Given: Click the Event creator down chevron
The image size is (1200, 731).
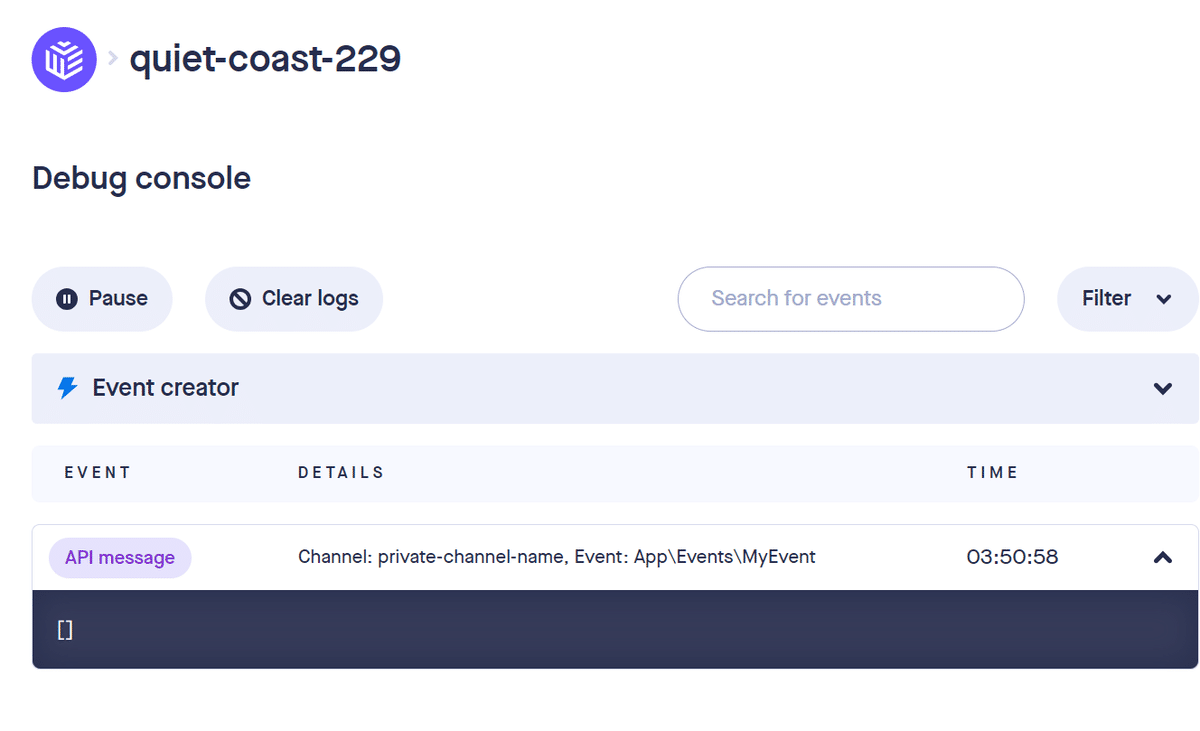Looking at the screenshot, I should (1162, 389).
